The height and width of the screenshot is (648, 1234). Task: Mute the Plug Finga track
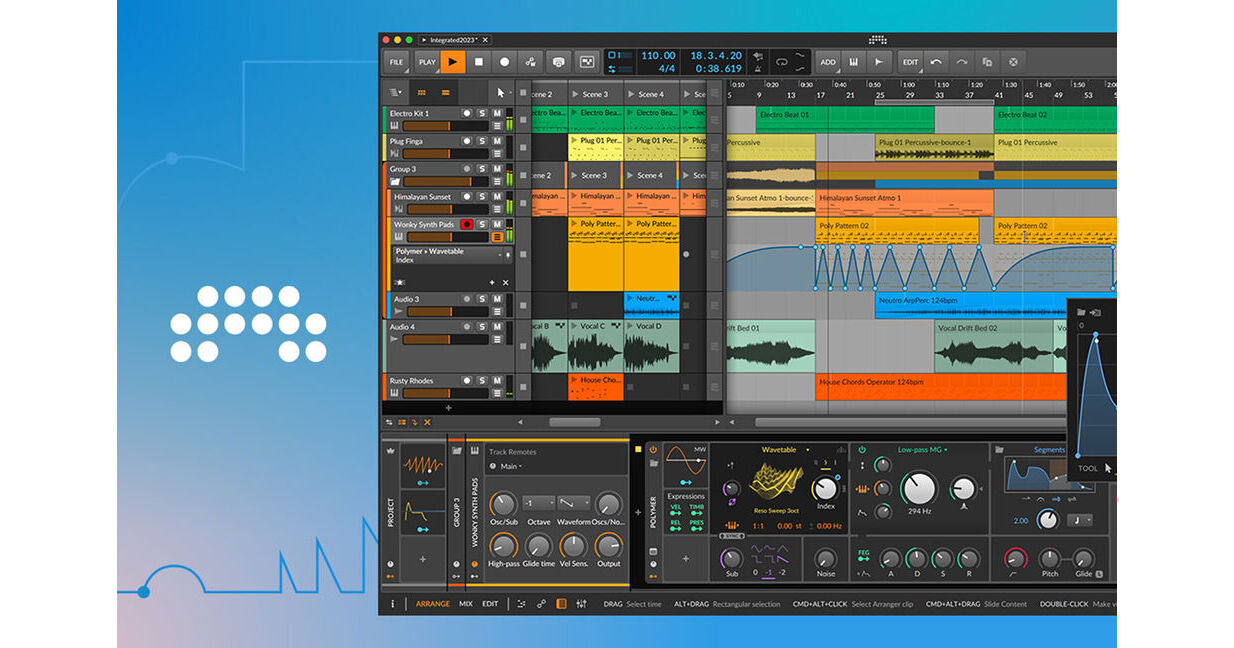[x=497, y=141]
